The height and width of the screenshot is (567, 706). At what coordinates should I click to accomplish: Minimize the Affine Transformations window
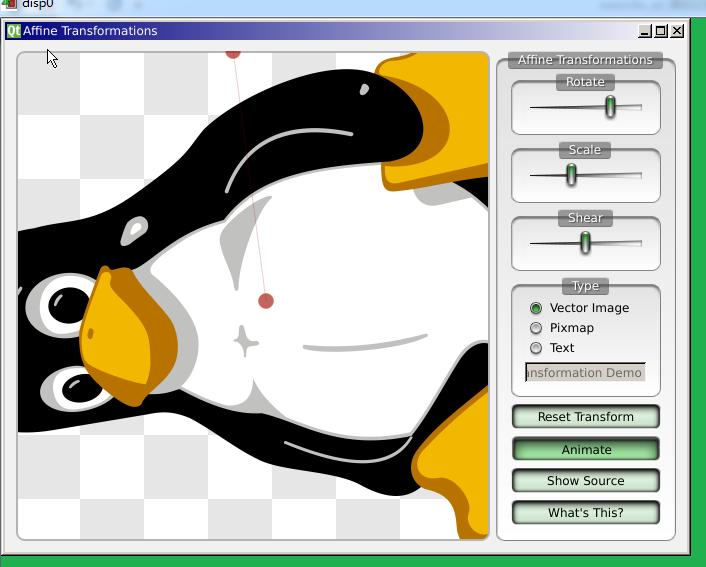point(645,31)
